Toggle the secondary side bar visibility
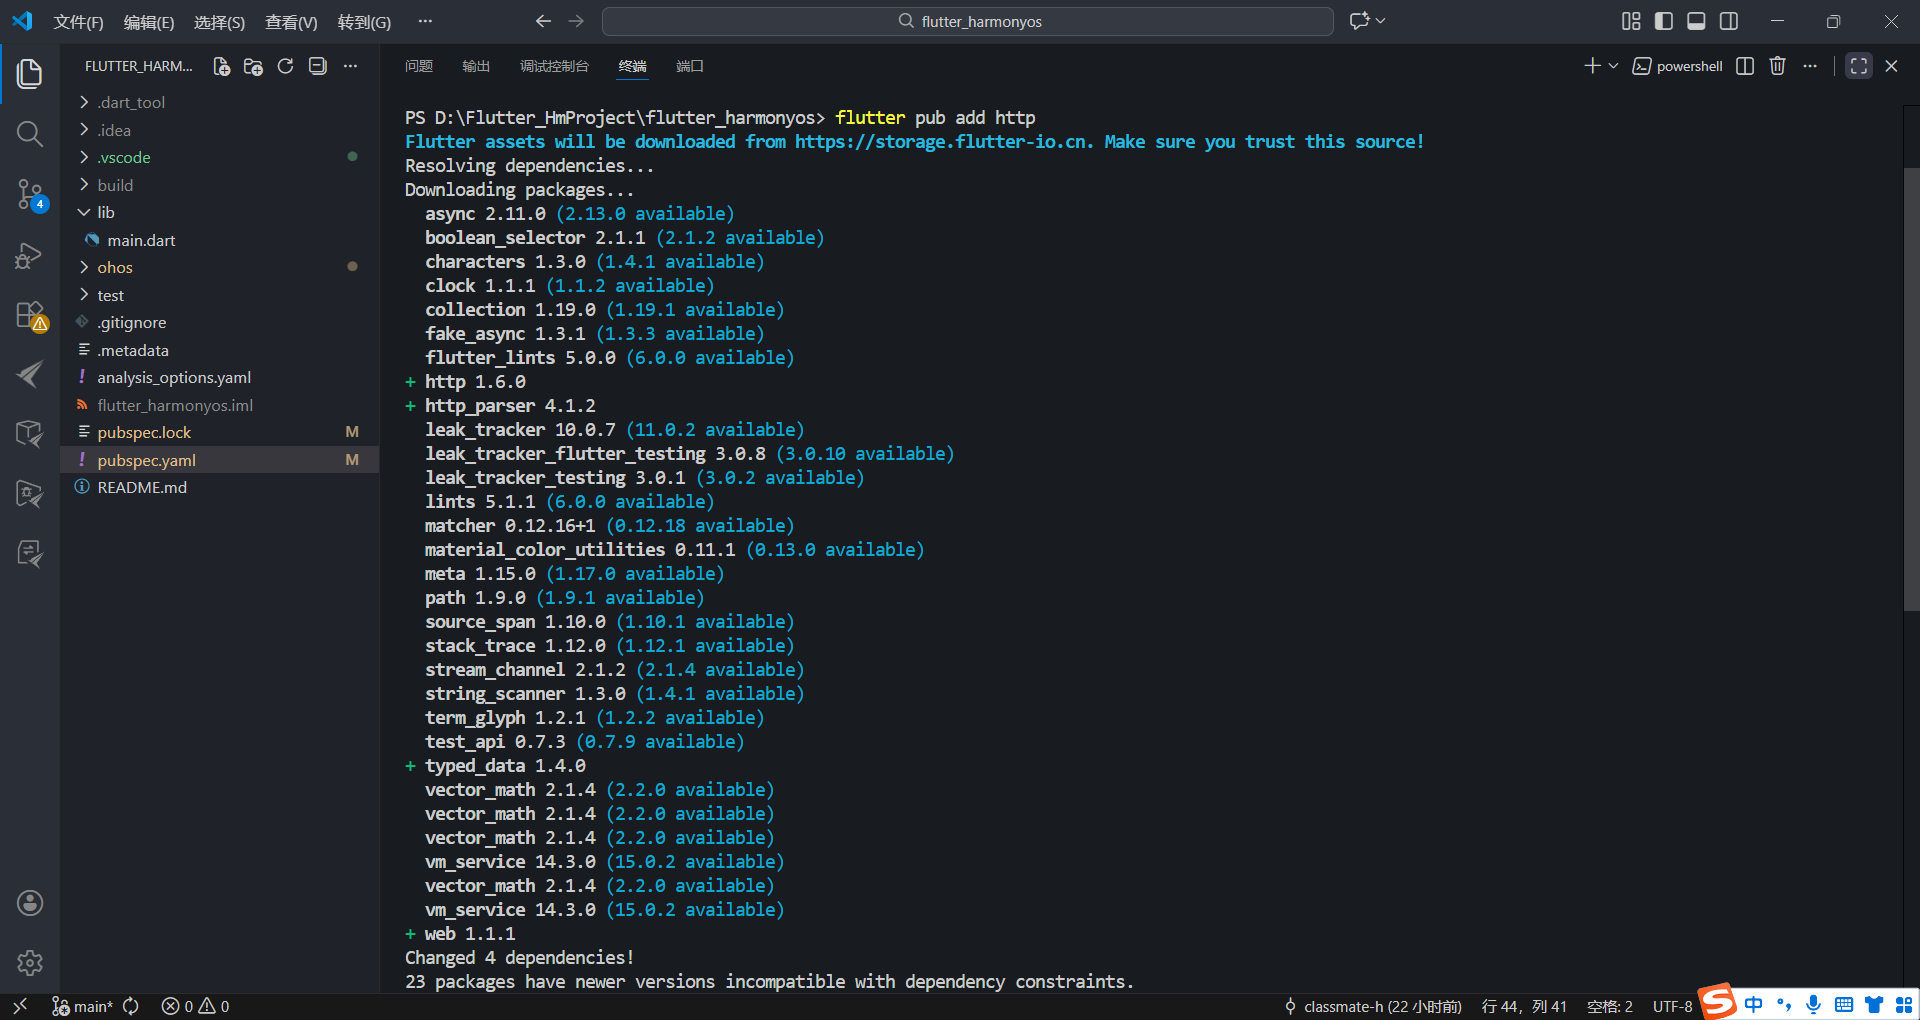 [1729, 21]
